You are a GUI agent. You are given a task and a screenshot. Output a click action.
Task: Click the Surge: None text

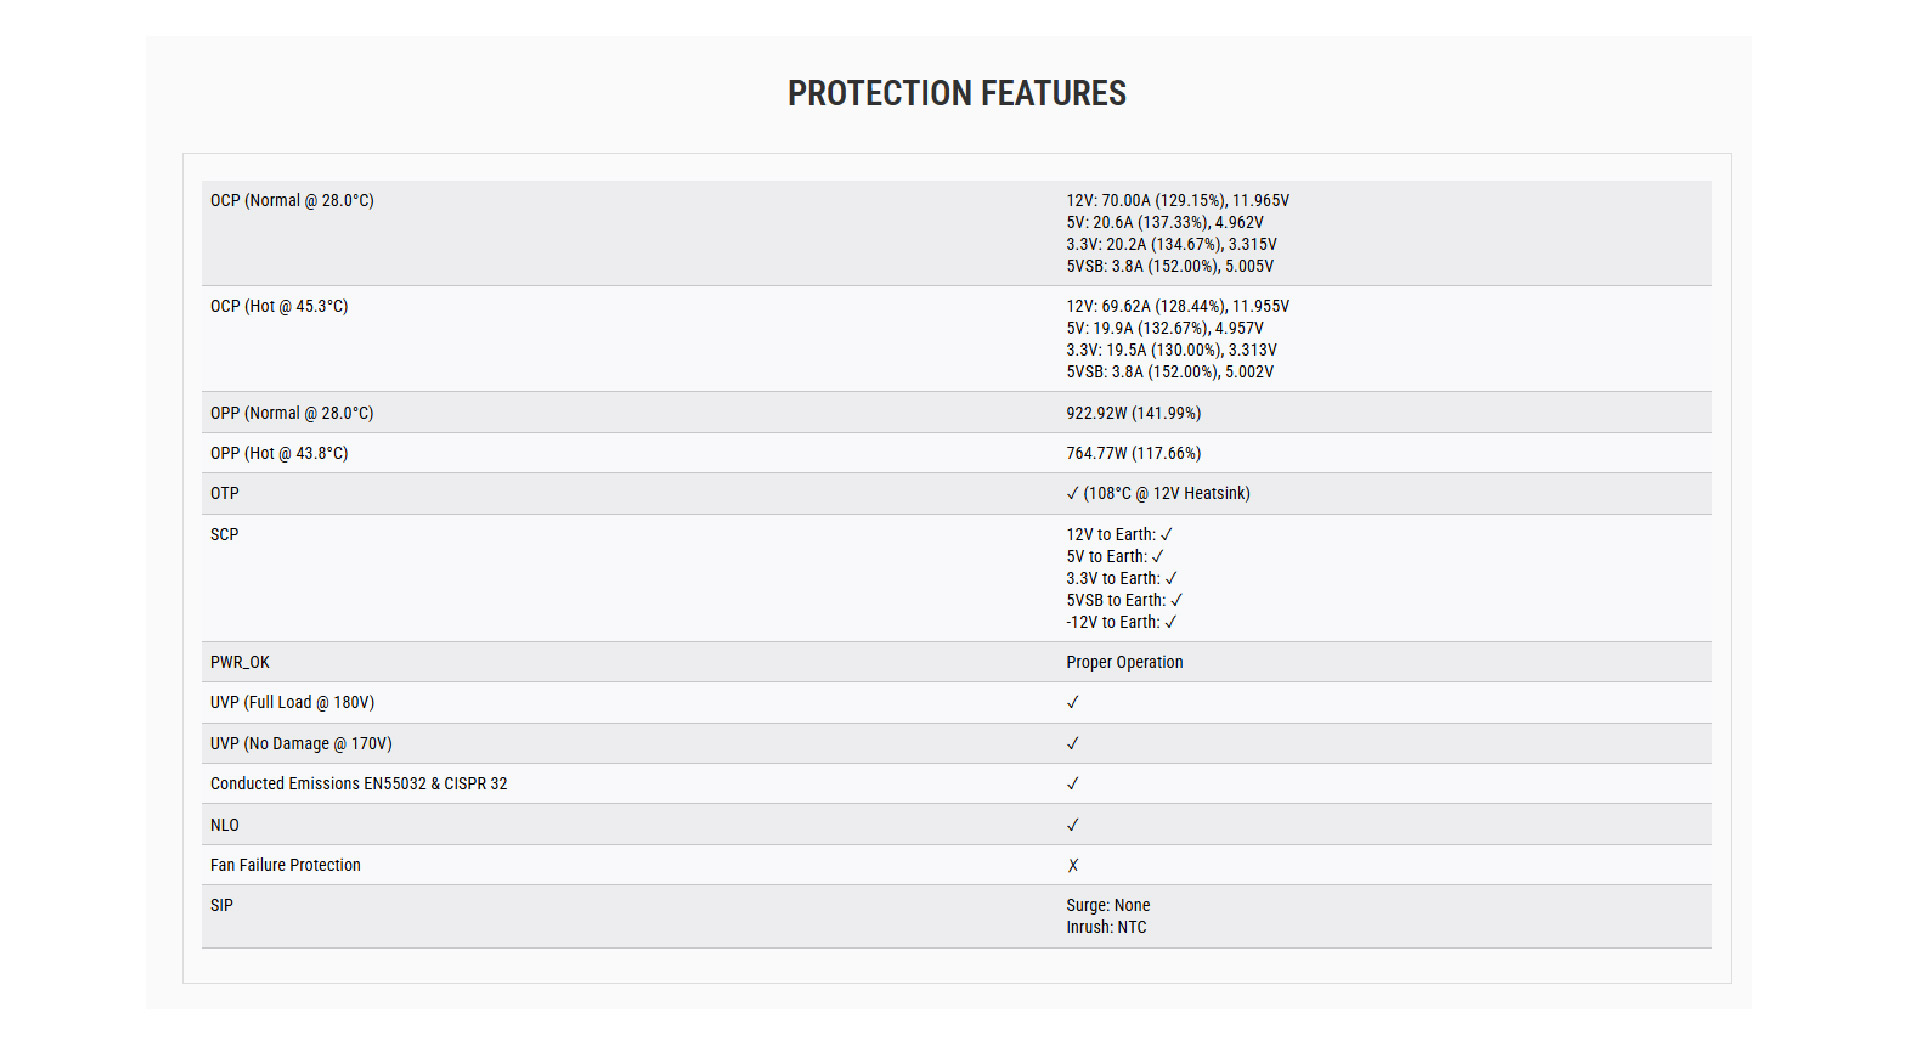(x=1108, y=905)
